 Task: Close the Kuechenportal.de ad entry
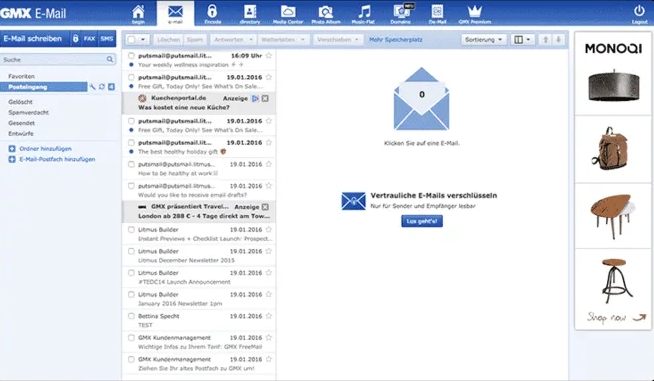point(265,98)
